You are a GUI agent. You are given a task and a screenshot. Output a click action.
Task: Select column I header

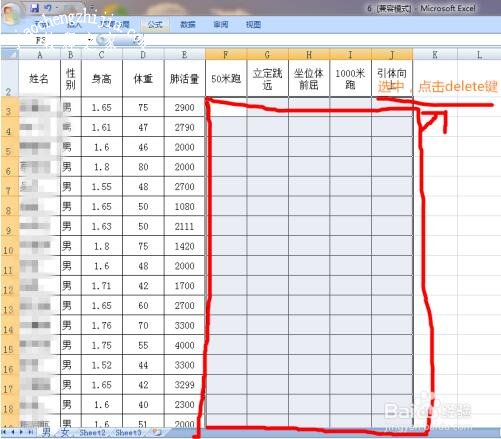(x=350, y=54)
